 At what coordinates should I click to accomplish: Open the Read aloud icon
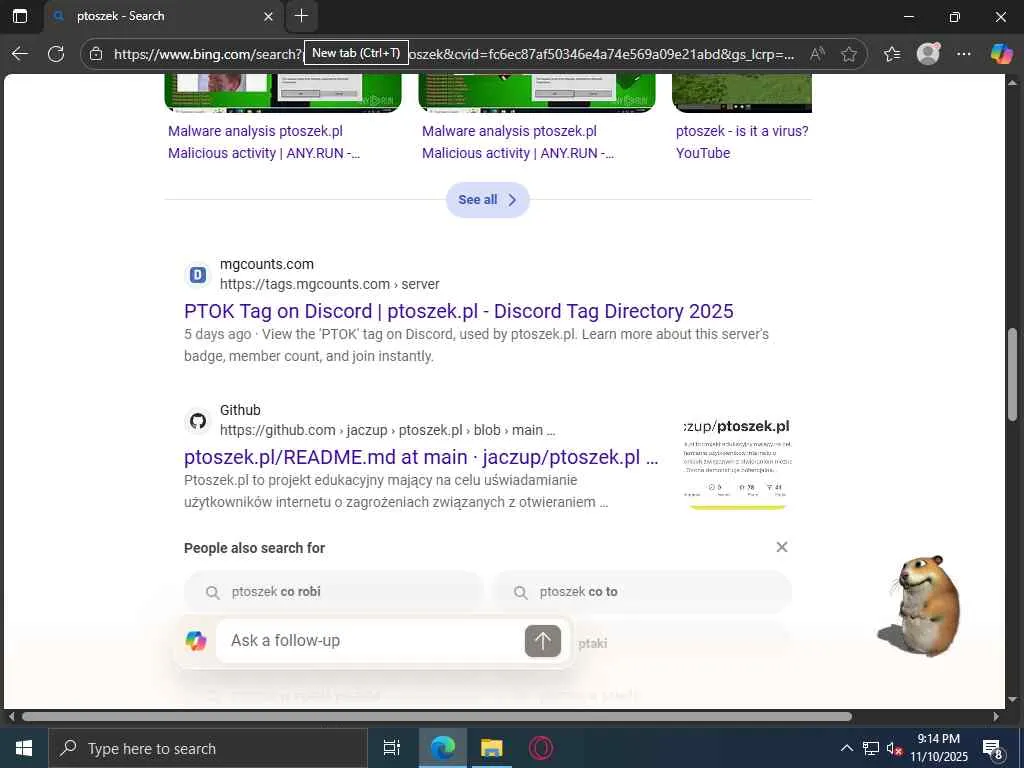coord(817,54)
